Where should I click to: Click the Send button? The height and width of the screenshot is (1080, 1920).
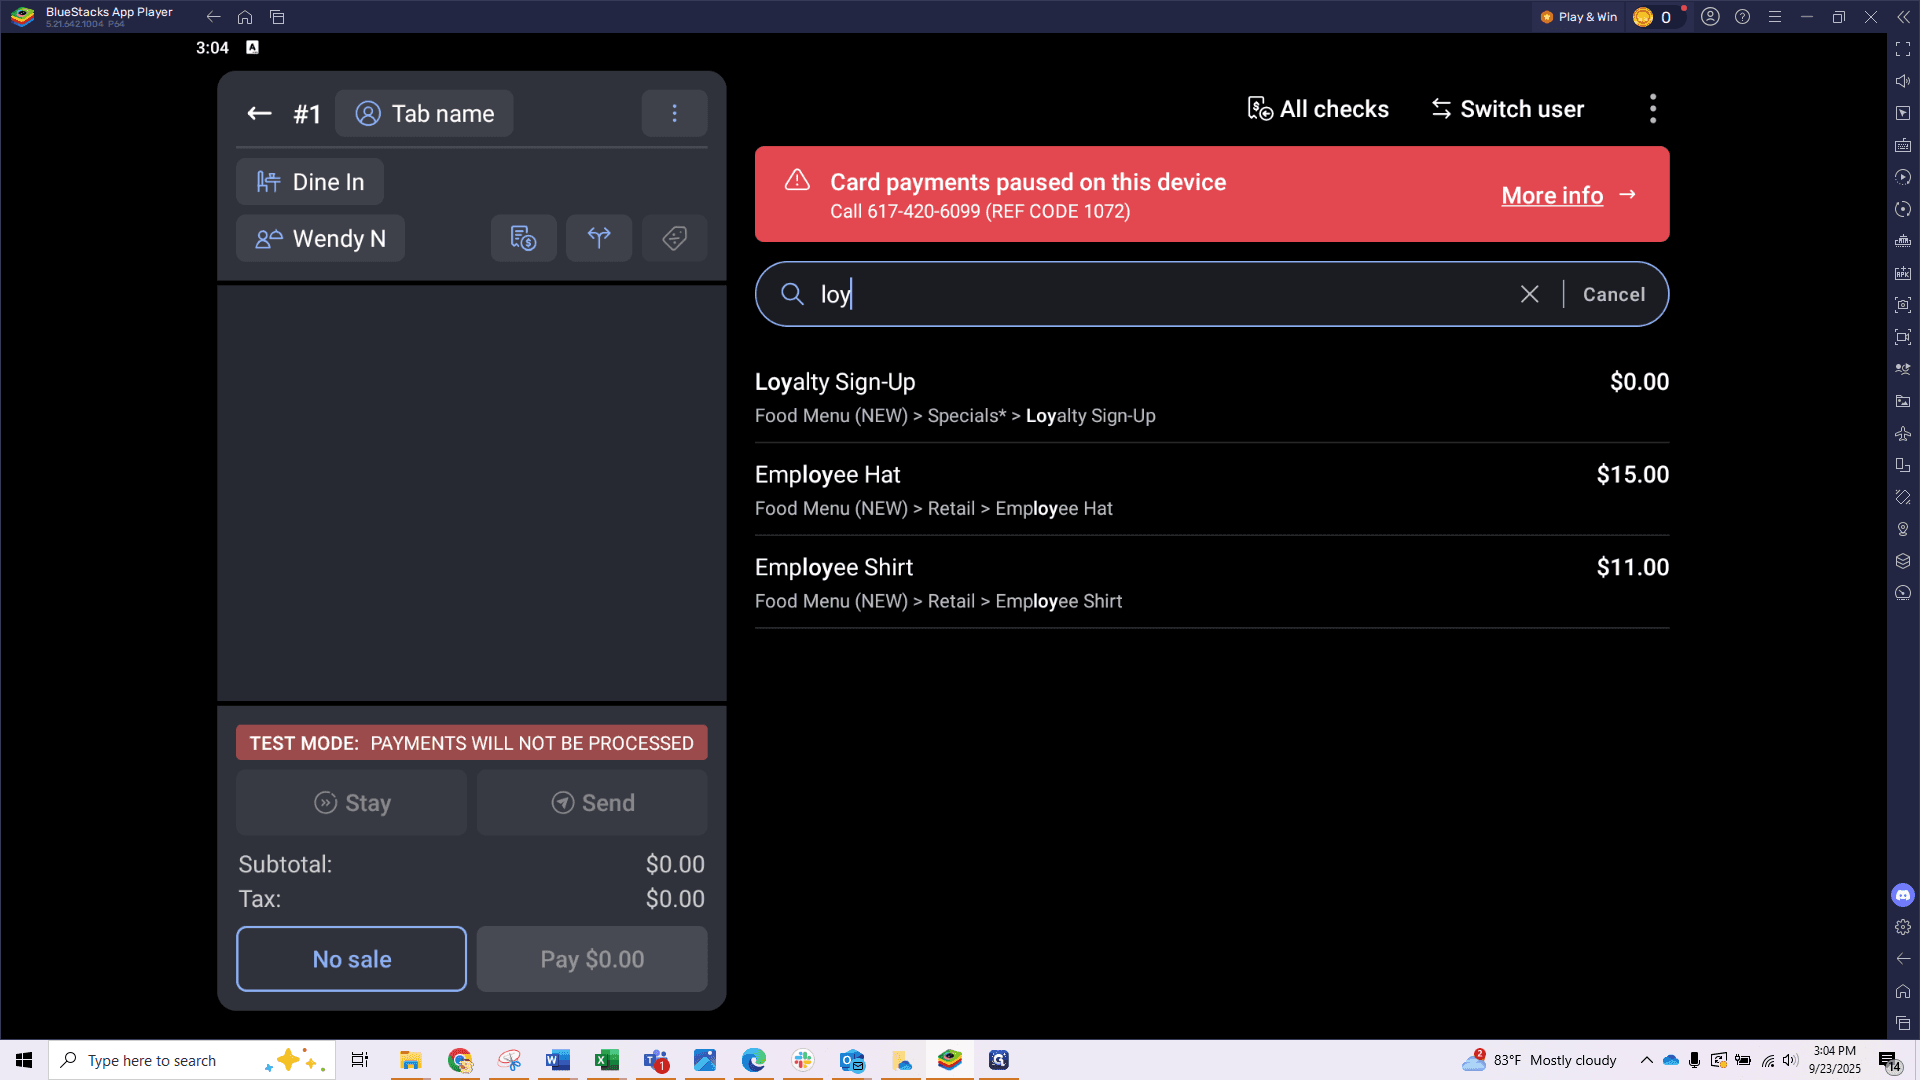click(x=592, y=802)
